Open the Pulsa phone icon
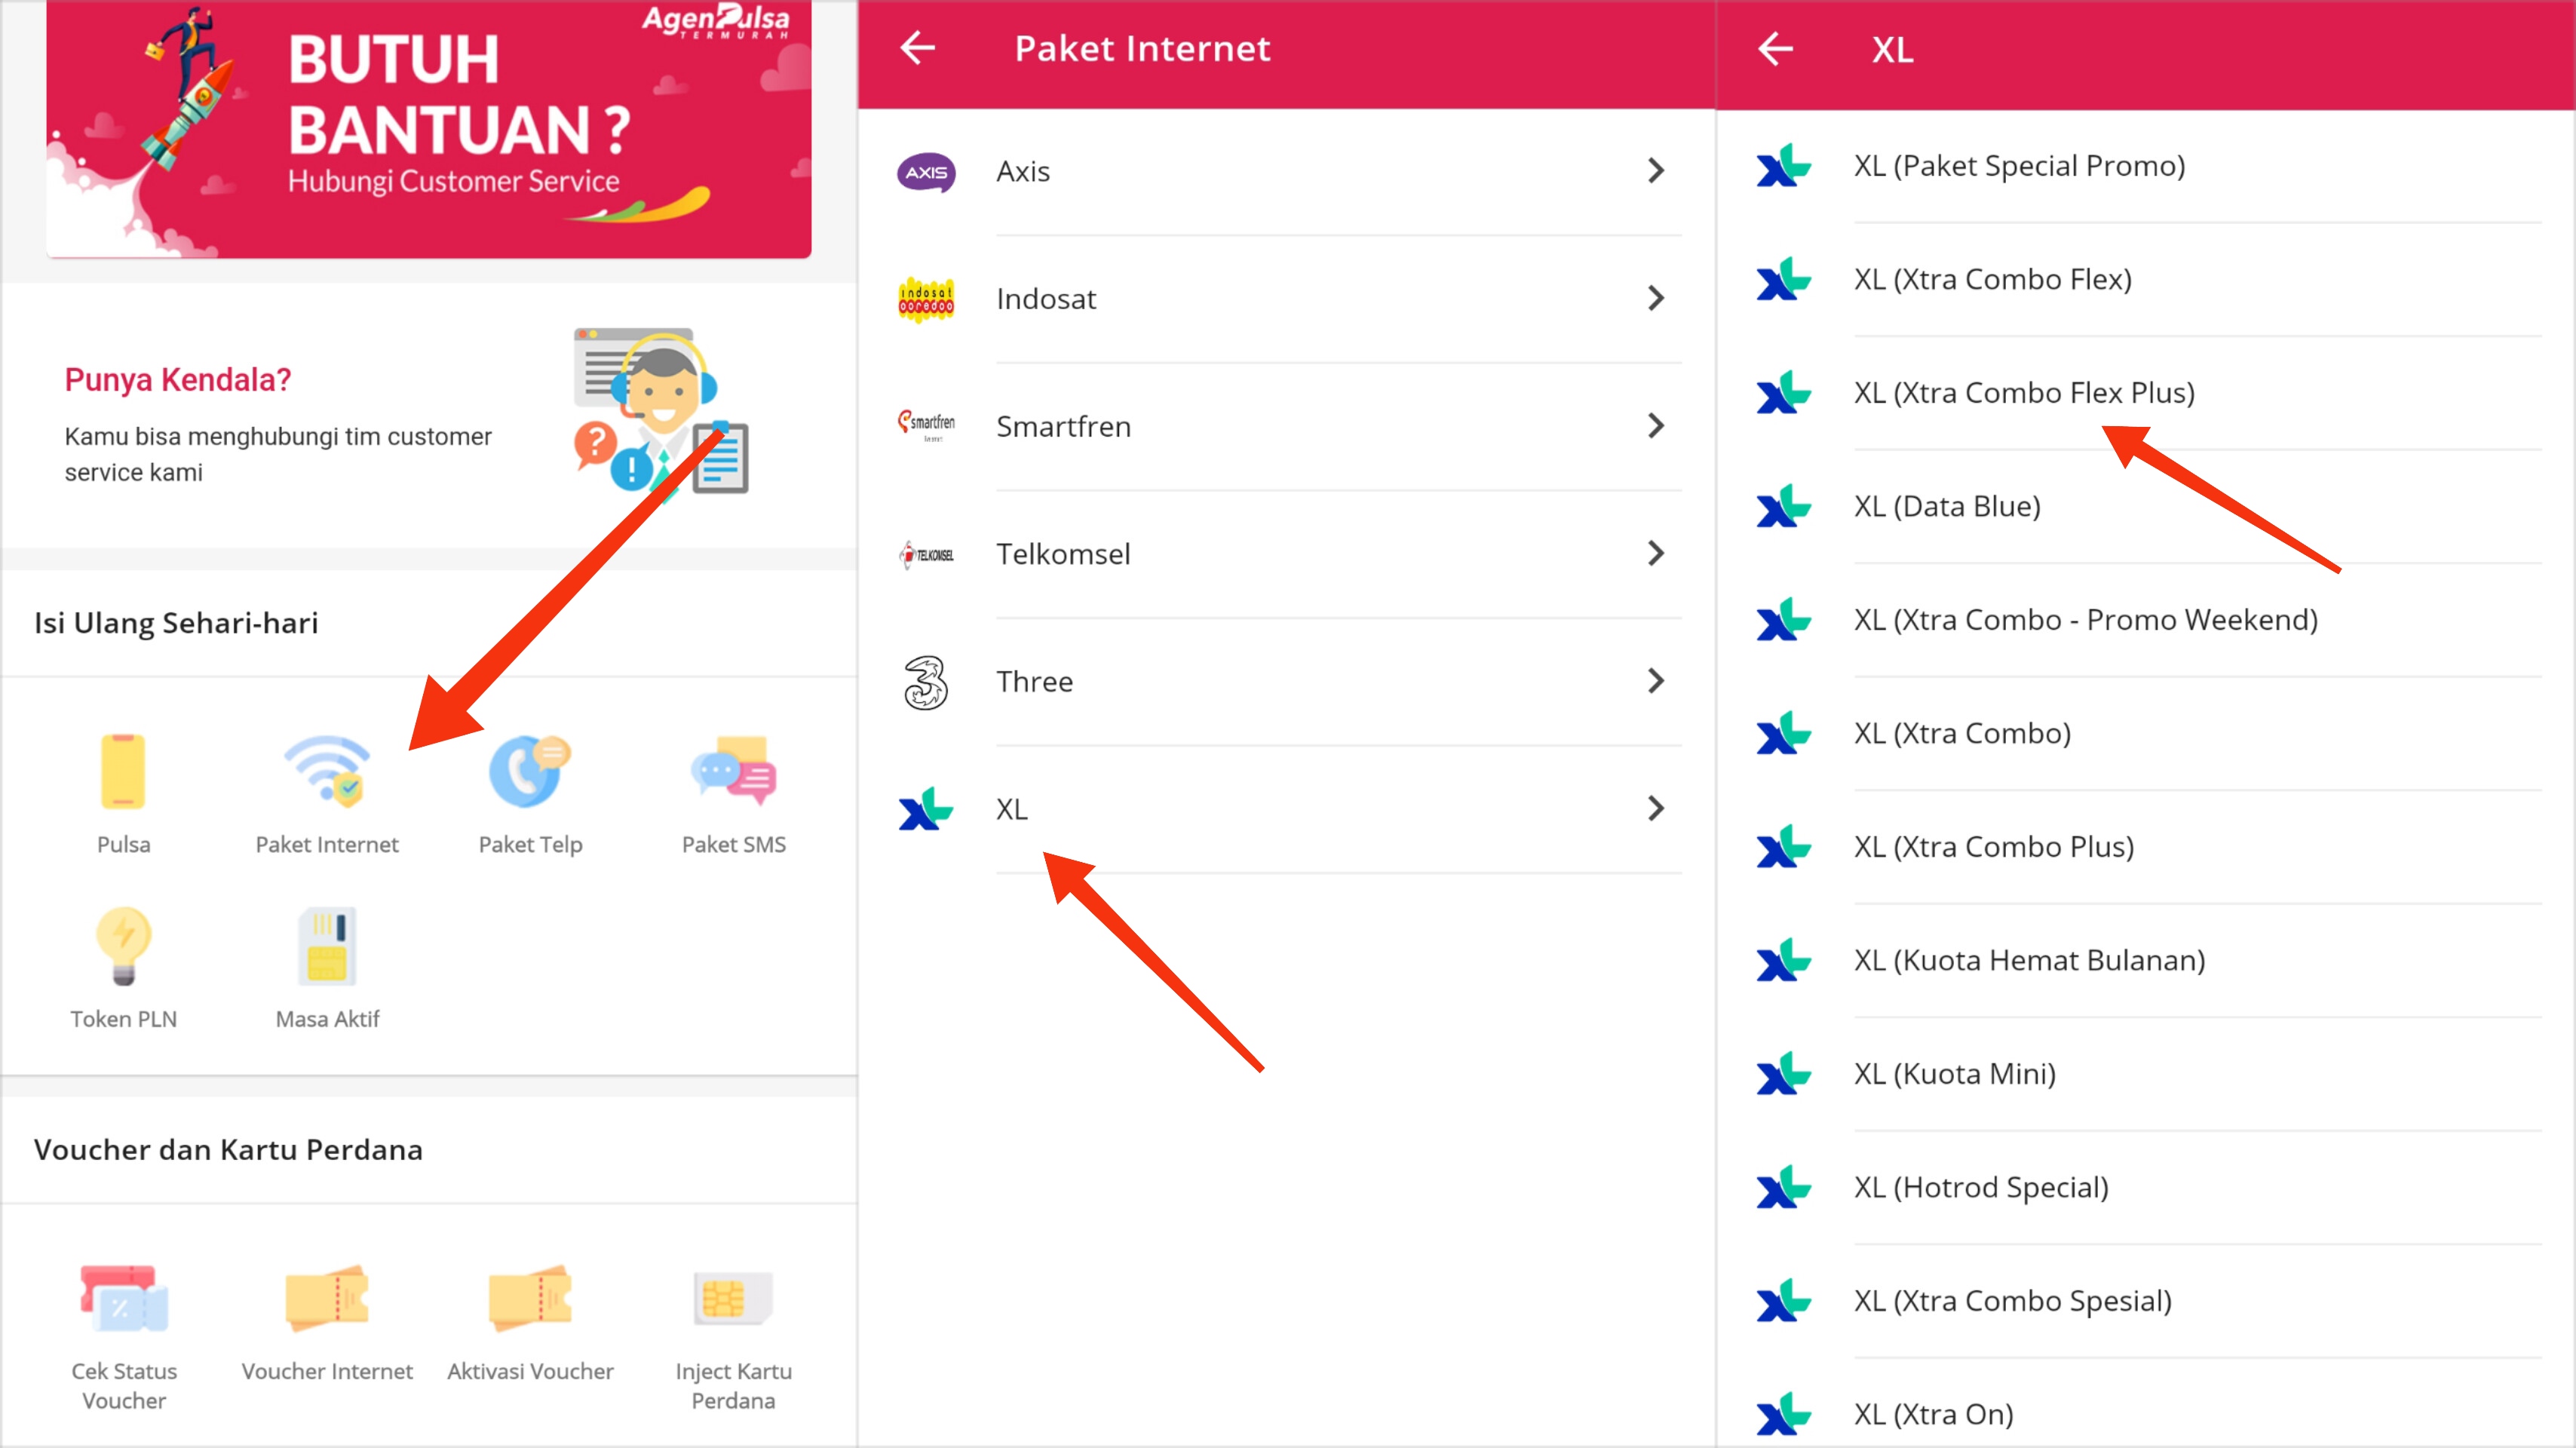 click(123, 771)
